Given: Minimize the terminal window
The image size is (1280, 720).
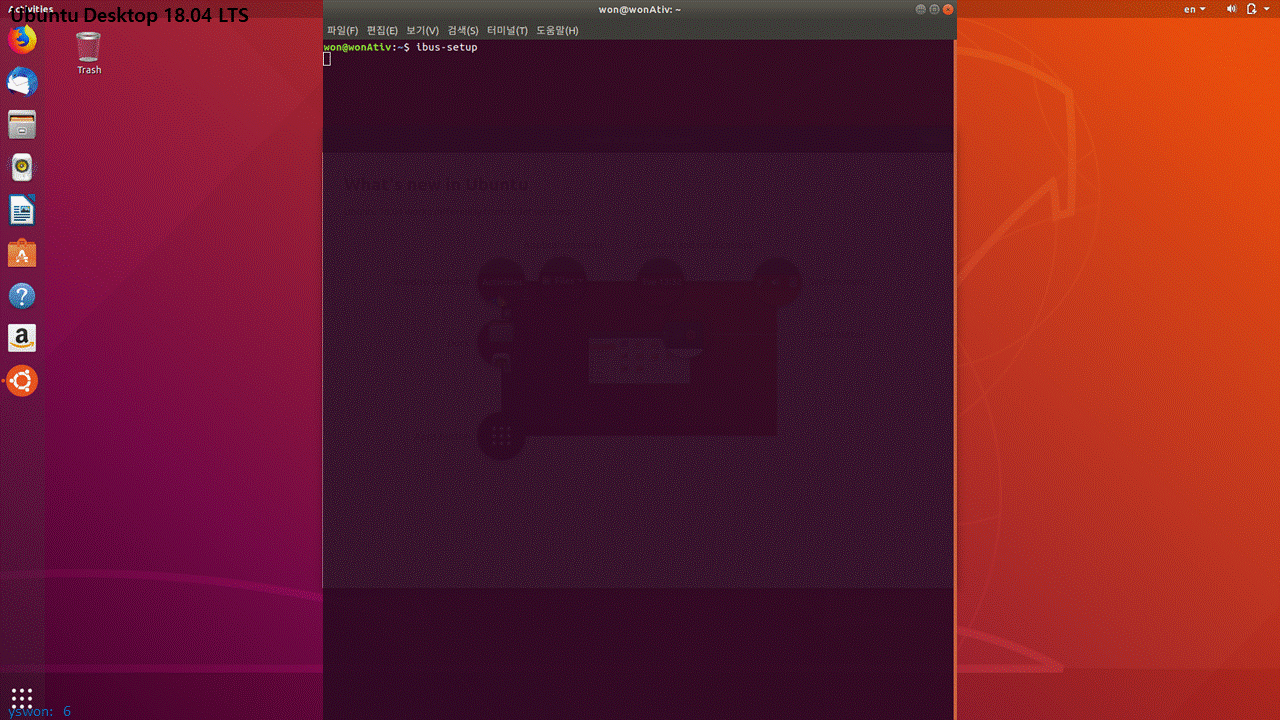Looking at the screenshot, I should 921,9.
